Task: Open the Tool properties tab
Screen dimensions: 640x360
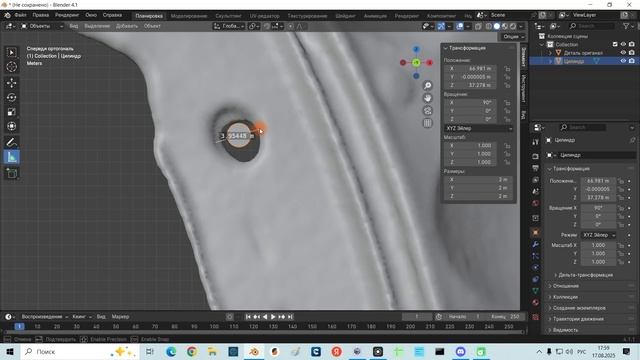Action: click(x=536, y=142)
